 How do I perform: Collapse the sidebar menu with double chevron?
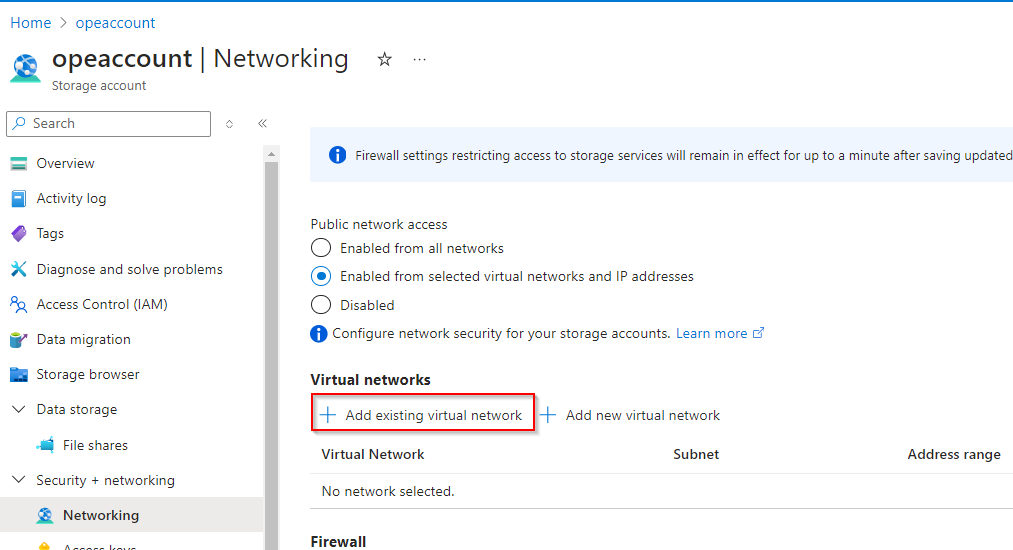(262, 124)
